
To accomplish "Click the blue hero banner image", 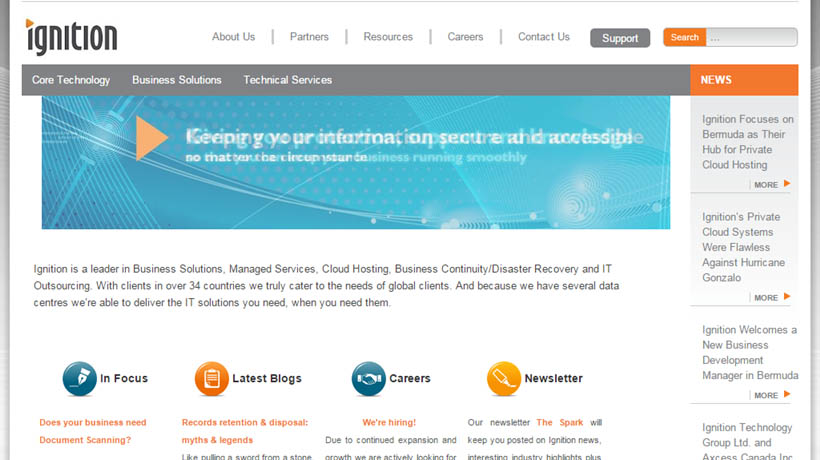I will pos(356,162).
